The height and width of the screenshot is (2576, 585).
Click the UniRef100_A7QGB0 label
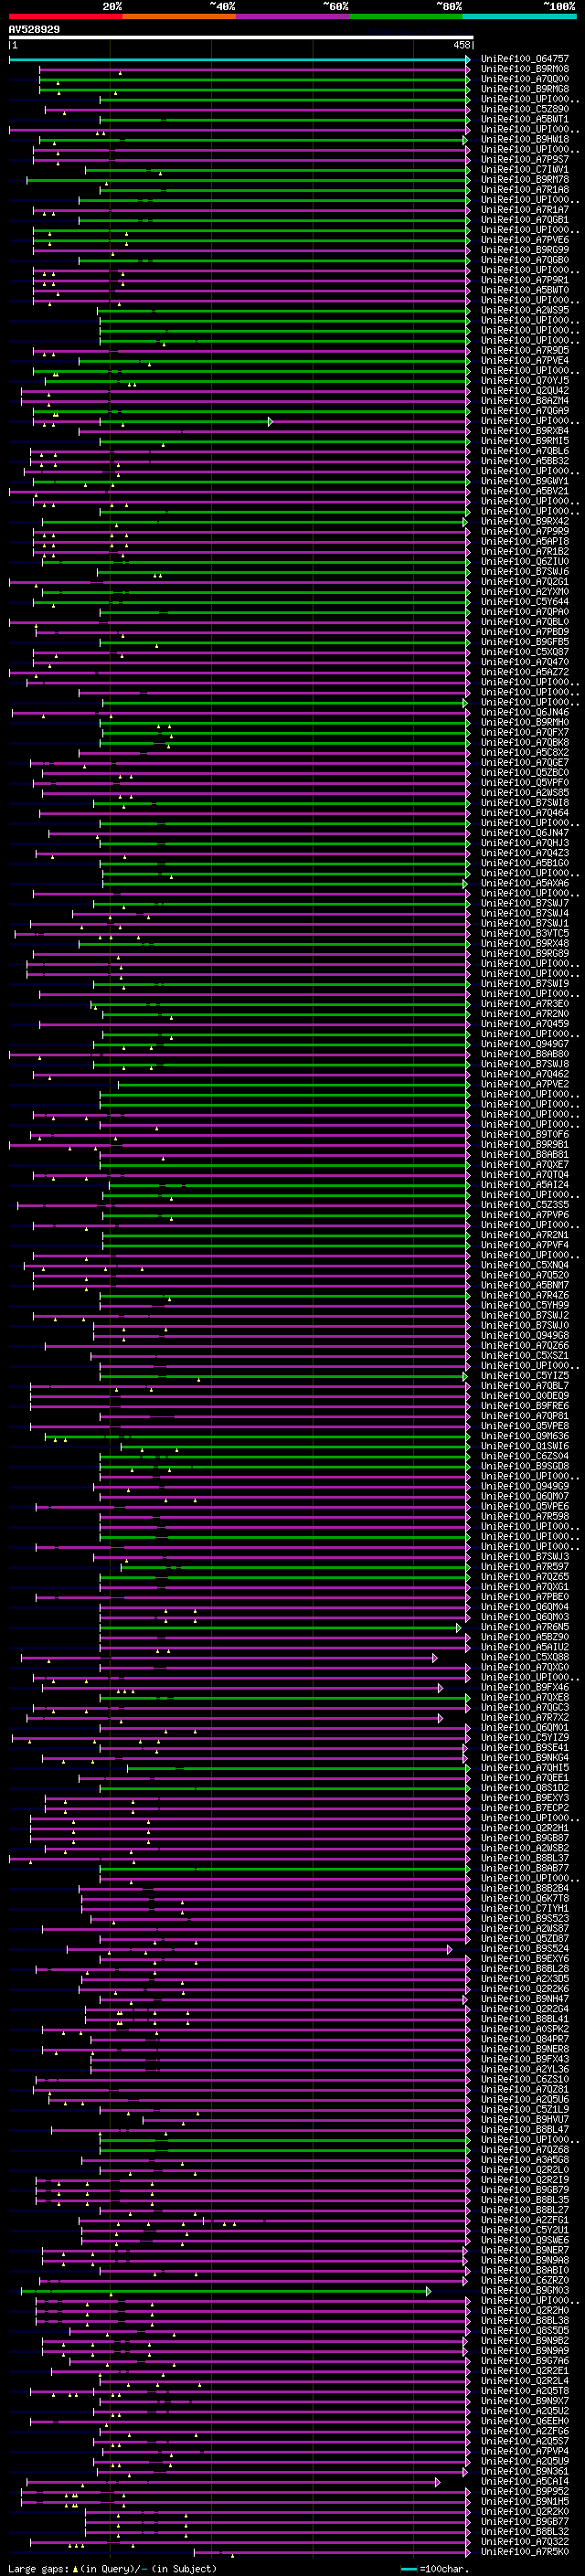click(x=524, y=260)
